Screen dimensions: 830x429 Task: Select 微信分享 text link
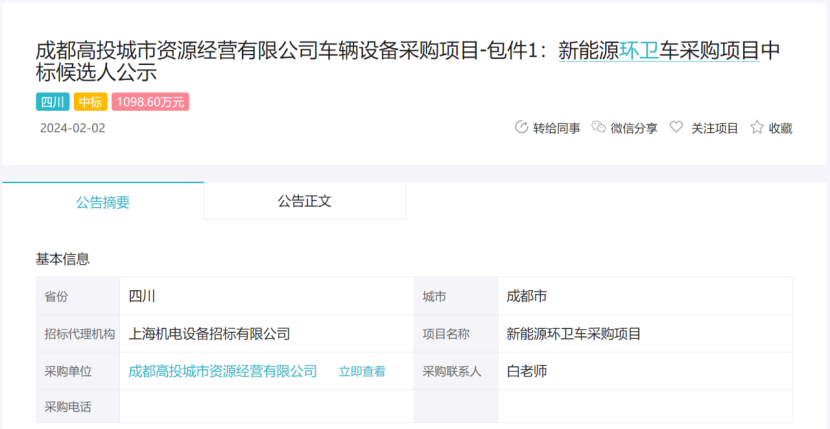click(634, 128)
